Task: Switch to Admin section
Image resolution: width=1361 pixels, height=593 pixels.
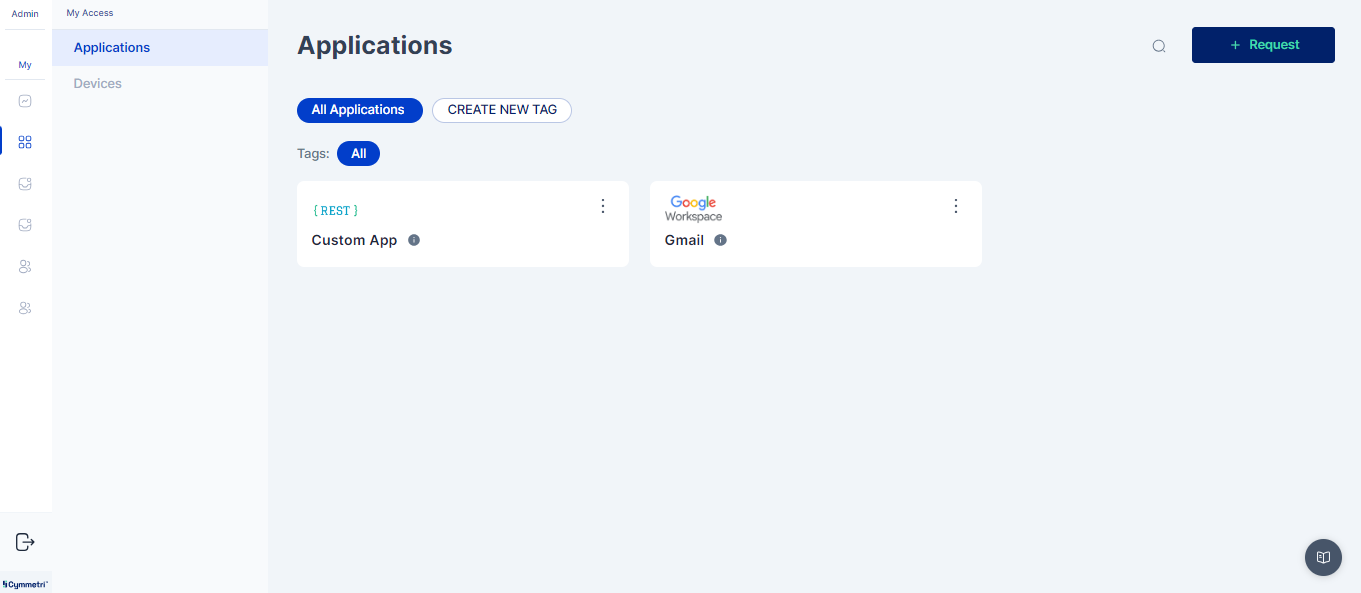Action: coord(25,14)
